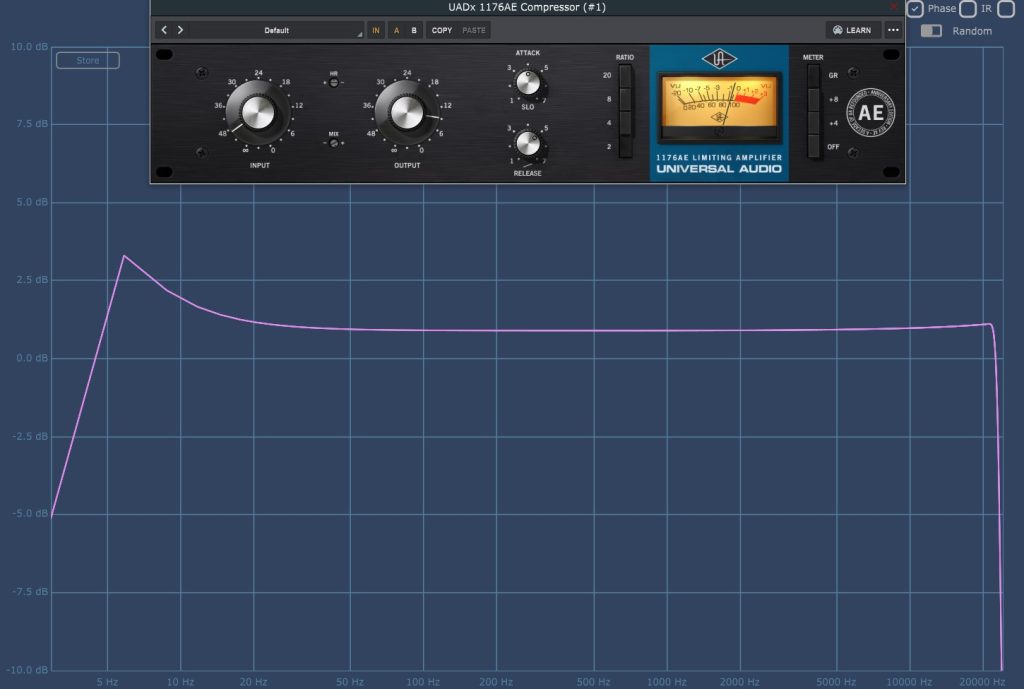Image resolution: width=1024 pixels, height=689 pixels.
Task: Click the LEARN button in plugin toolbar
Action: (x=851, y=30)
